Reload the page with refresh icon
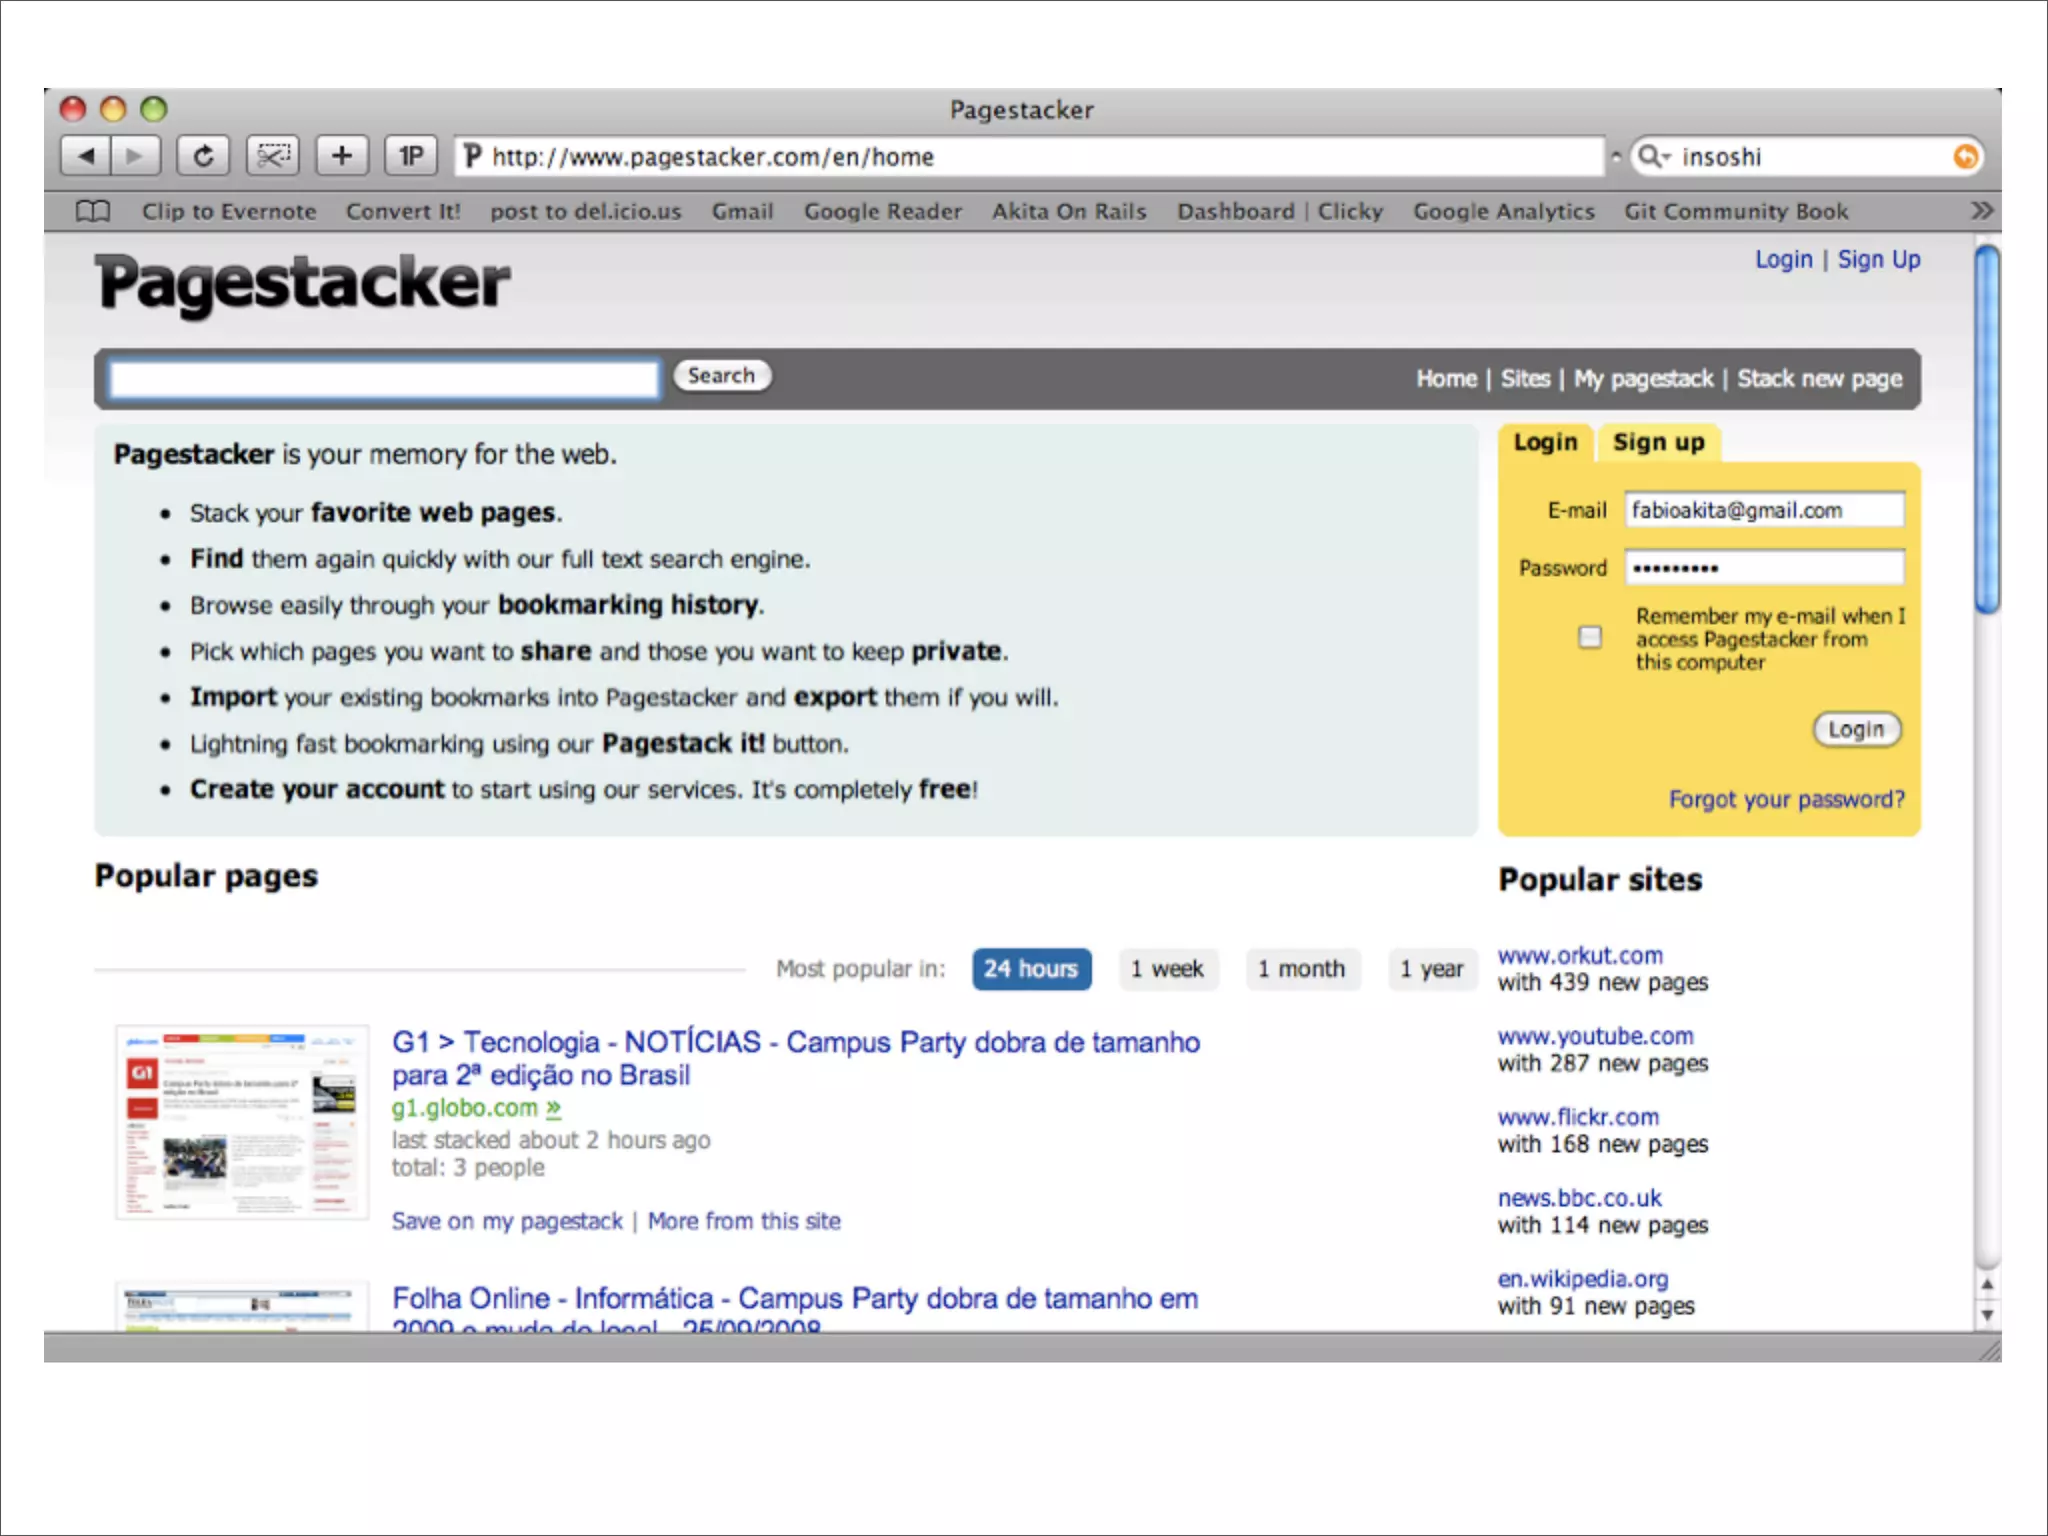This screenshot has height=1536, width=2048. pos(203,156)
